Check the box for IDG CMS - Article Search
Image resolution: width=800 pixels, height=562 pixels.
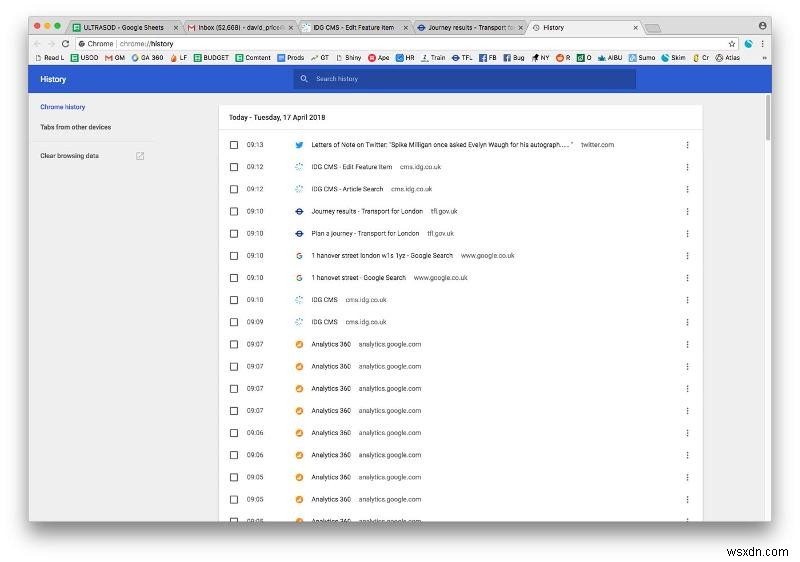234,189
